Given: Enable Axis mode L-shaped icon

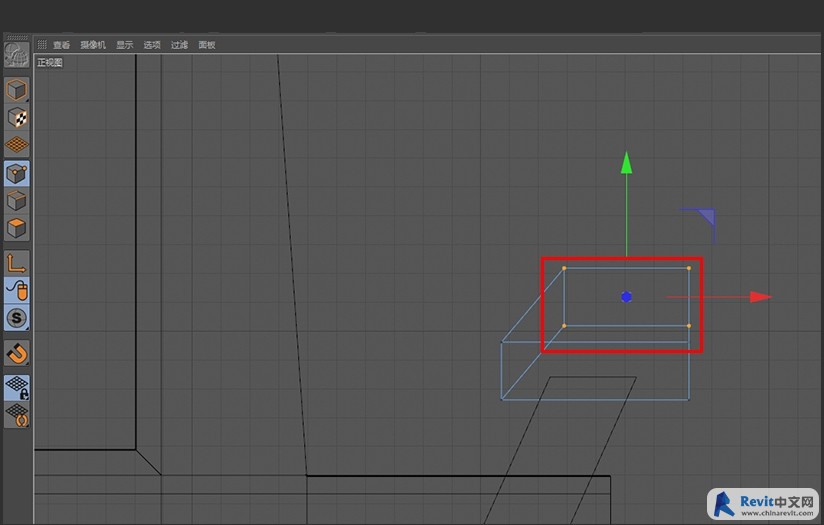Looking at the screenshot, I should [x=16, y=263].
